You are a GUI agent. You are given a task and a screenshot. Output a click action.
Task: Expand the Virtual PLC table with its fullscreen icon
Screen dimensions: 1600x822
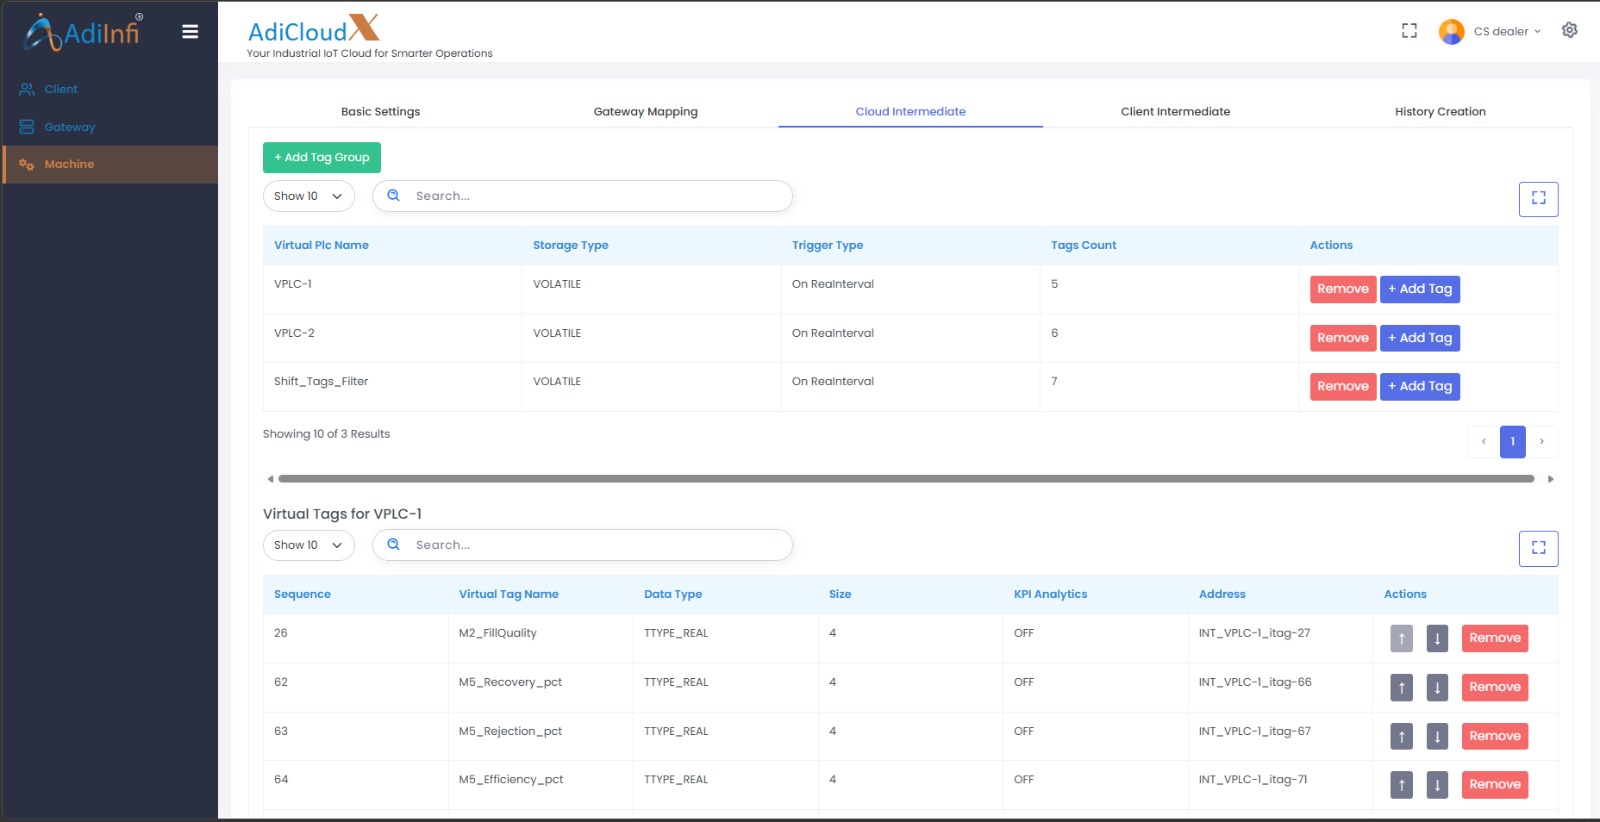coord(1538,198)
